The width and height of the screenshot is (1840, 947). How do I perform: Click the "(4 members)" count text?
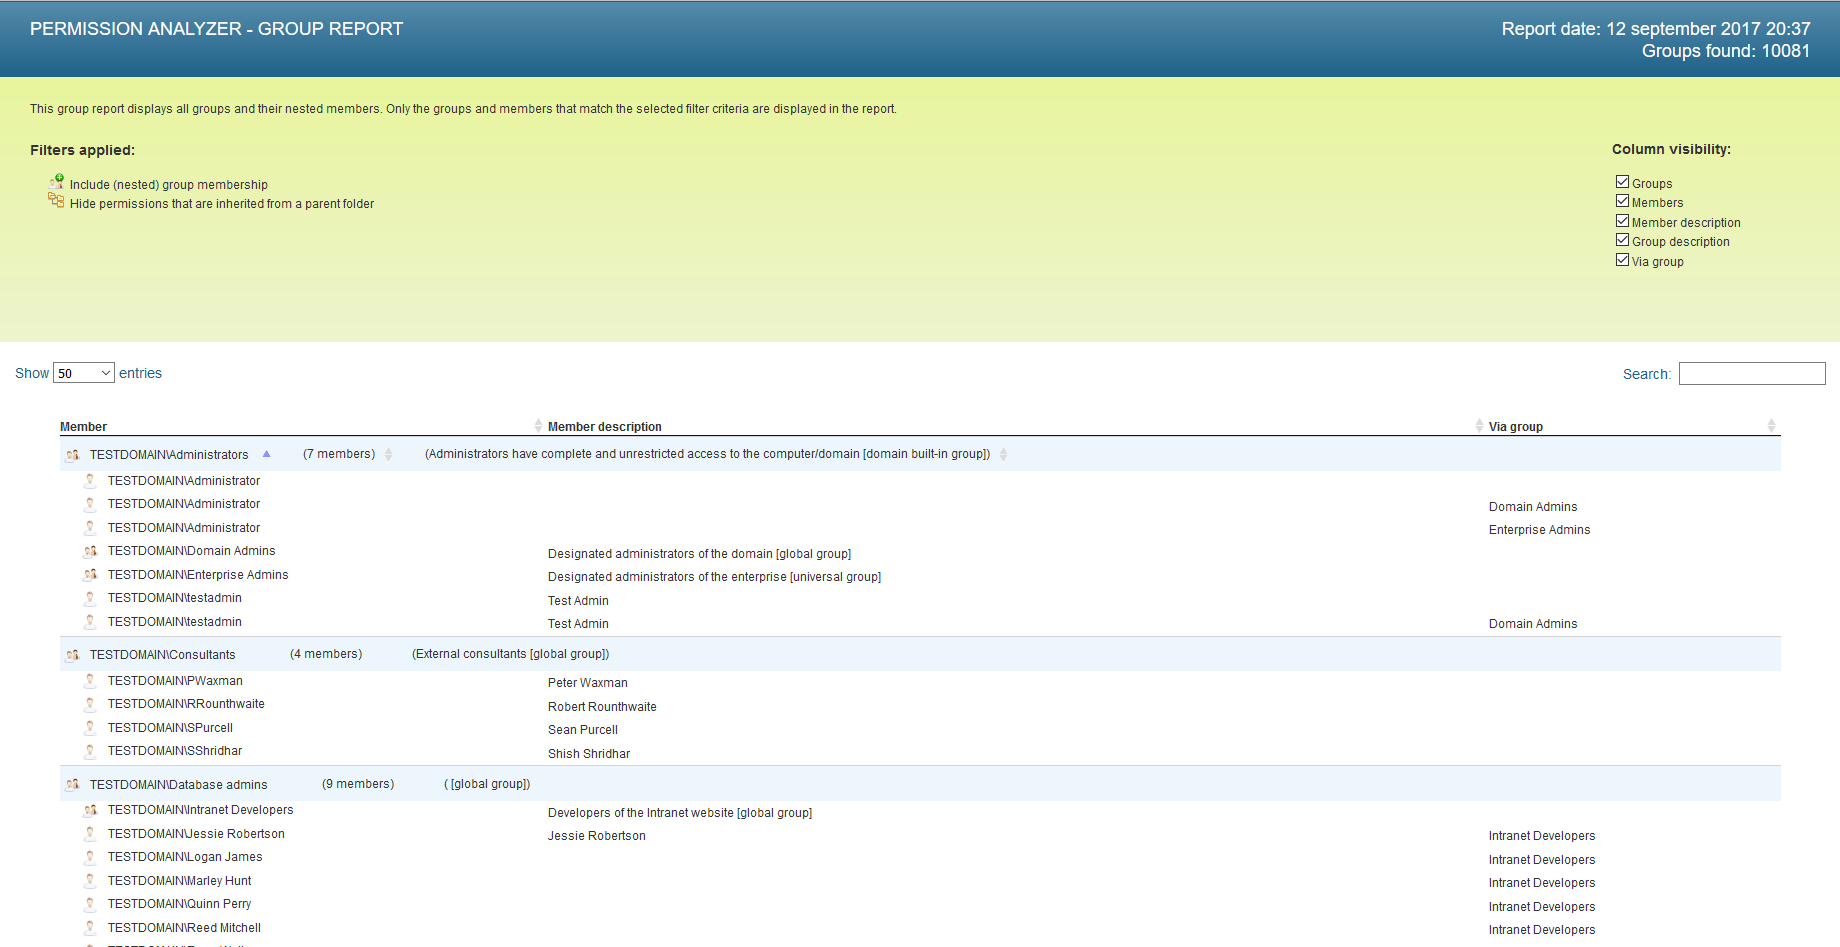point(326,654)
